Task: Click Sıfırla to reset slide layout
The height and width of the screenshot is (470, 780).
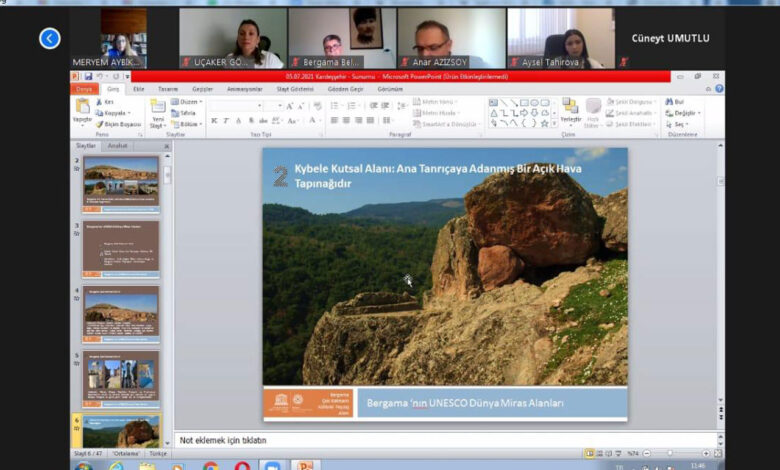Action: pyautogui.click(x=184, y=113)
